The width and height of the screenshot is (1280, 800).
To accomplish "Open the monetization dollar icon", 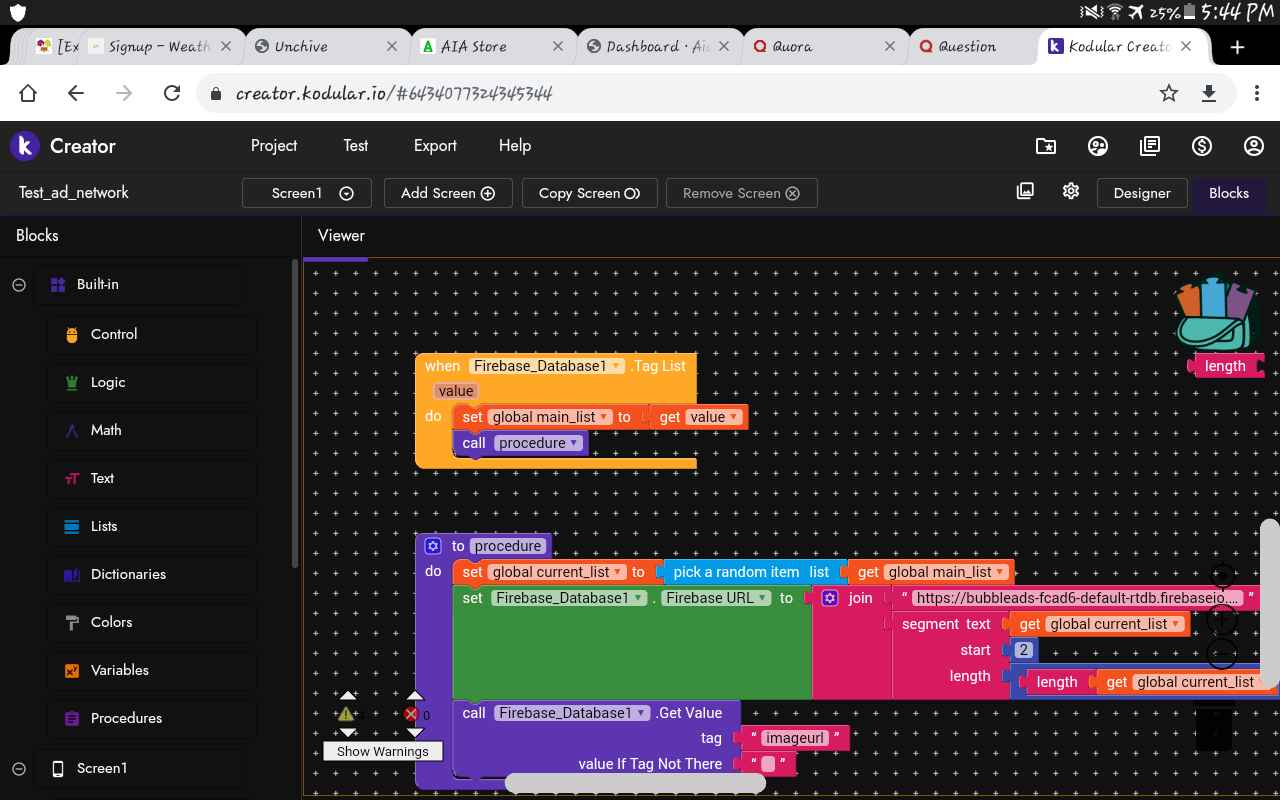I will pyautogui.click(x=1202, y=146).
